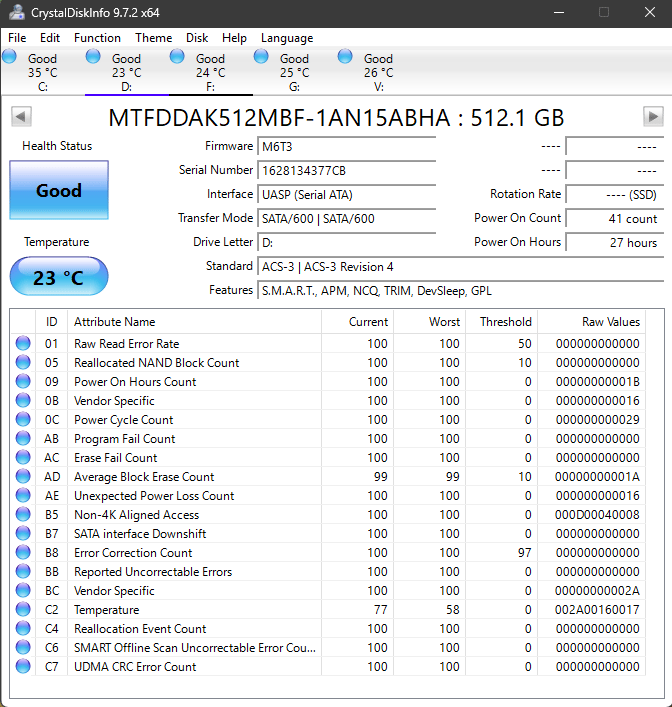Click the Power On Hours value
672x707 pixels.
click(615, 243)
